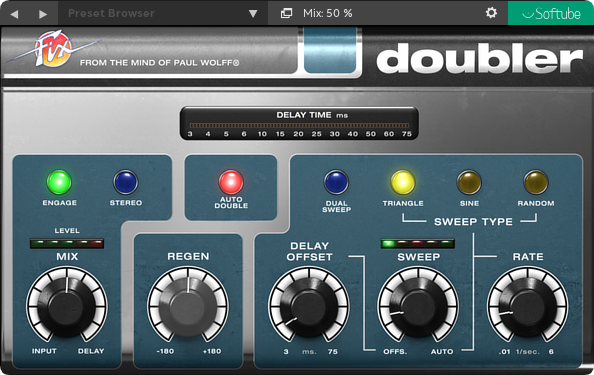
Task: Select the Triangle sweep type
Action: tap(403, 182)
